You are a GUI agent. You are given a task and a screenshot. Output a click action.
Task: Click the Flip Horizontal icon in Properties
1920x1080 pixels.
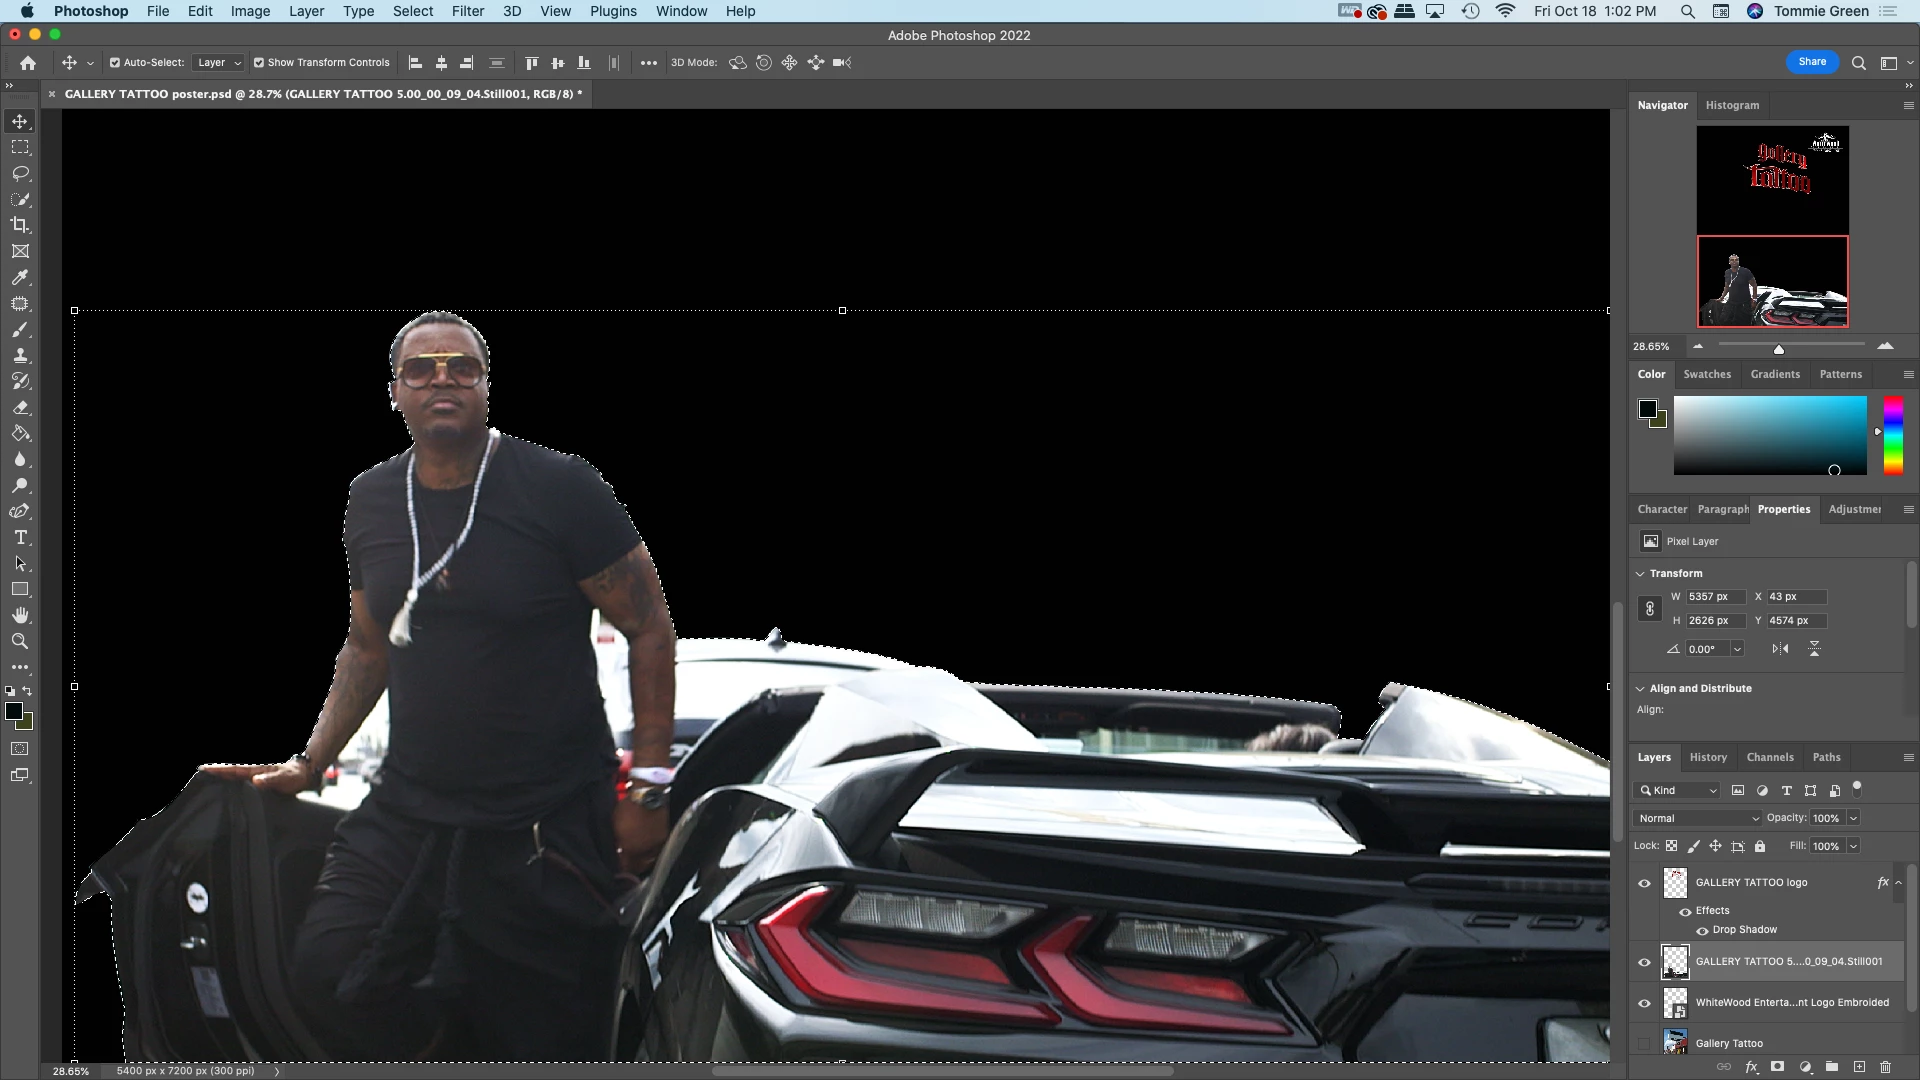click(1780, 649)
